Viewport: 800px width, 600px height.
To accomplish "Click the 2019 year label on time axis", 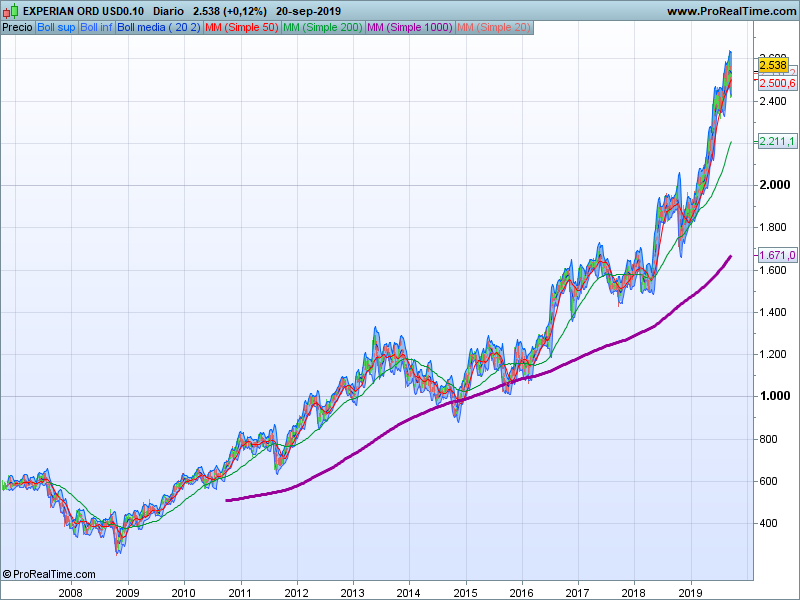I will point(690,593).
